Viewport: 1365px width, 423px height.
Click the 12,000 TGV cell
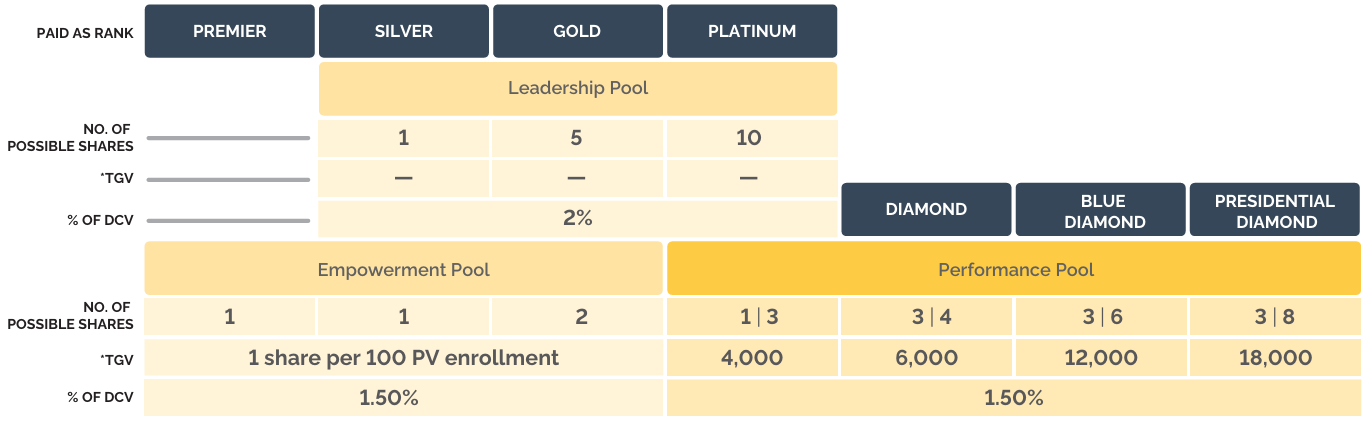[1100, 357]
